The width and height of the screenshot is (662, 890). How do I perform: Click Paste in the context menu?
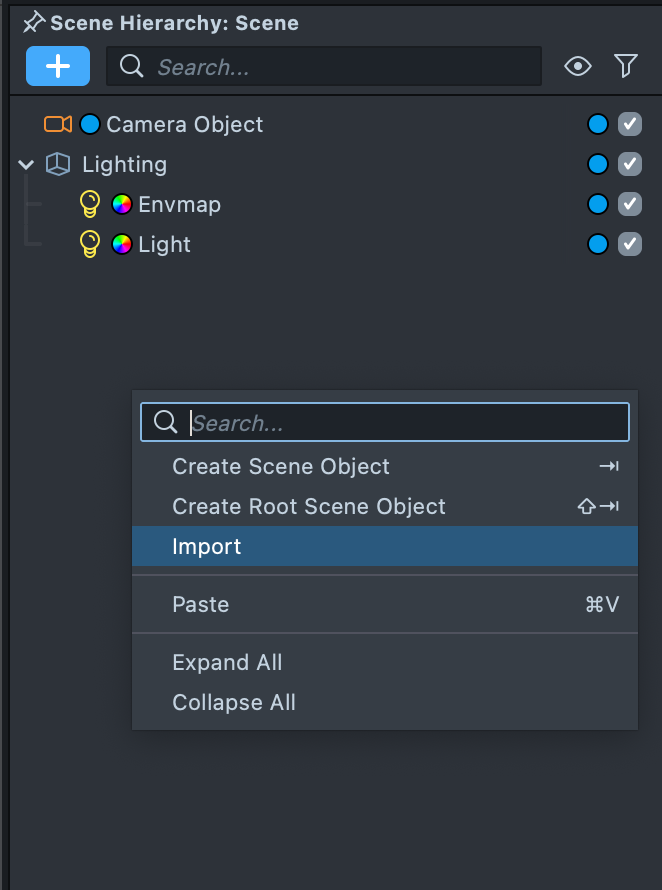[x=201, y=604]
